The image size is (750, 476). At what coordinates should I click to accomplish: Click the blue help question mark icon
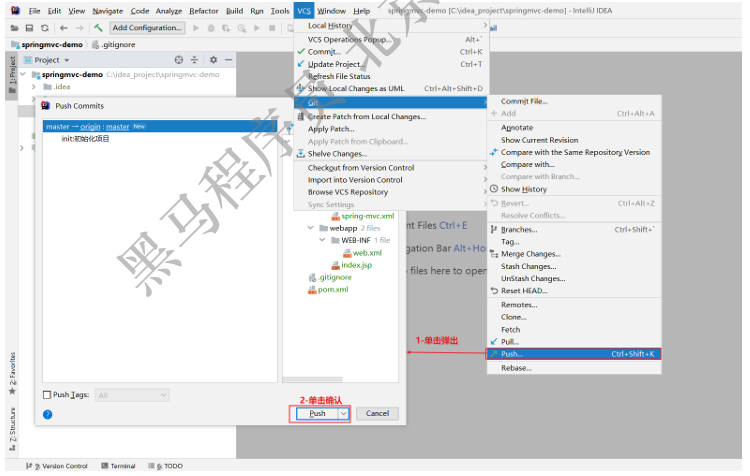[47, 414]
